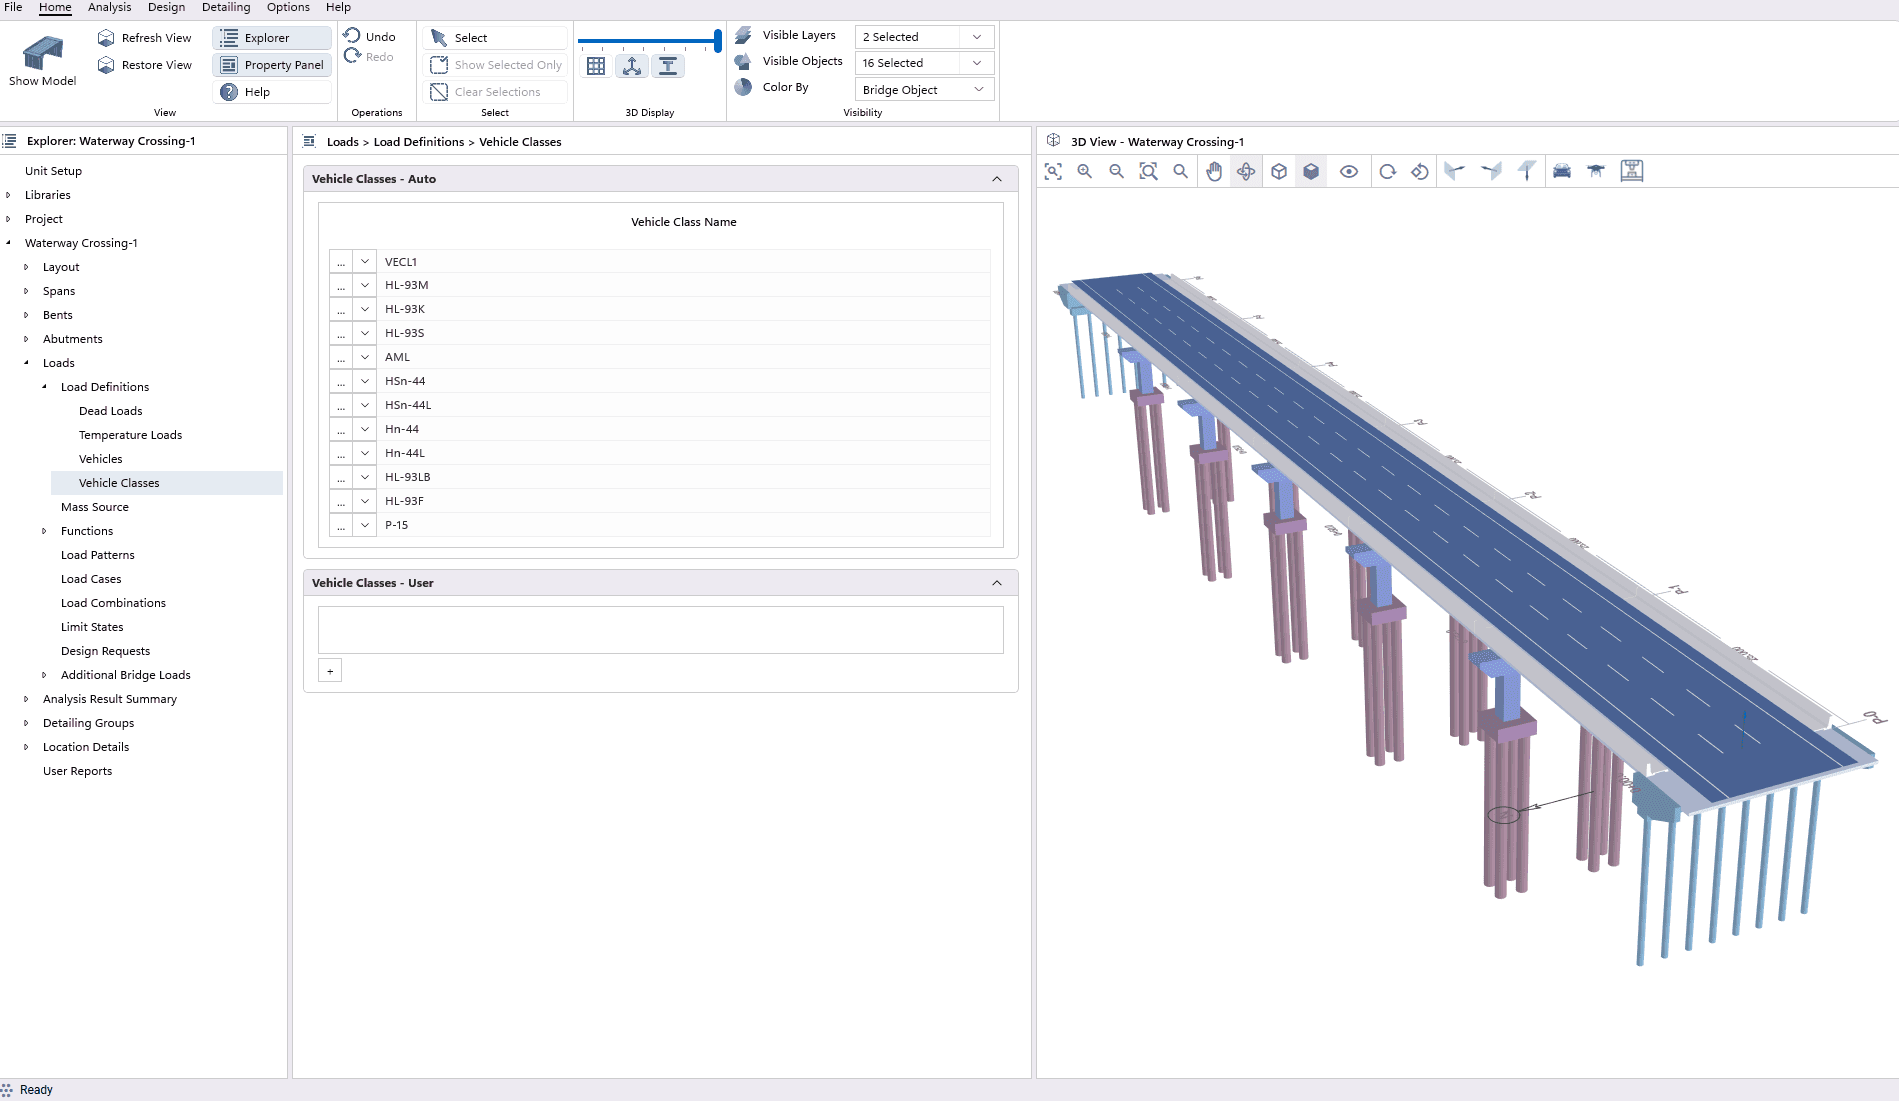1899x1101 pixels.
Task: Toggle the Property Panel button
Action: click(x=272, y=65)
